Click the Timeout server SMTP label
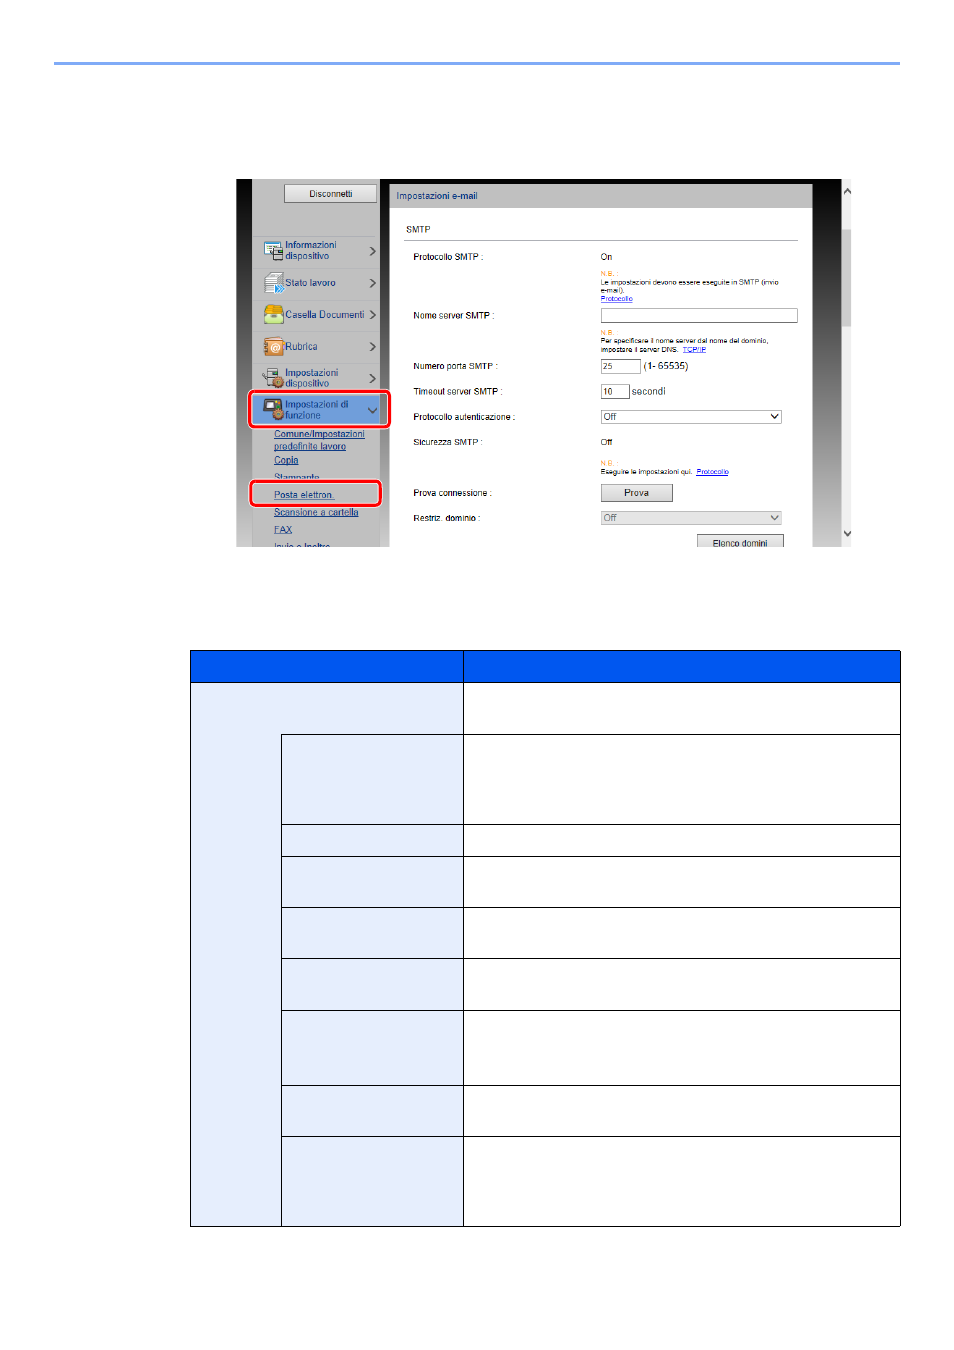Image resolution: width=954 pixels, height=1350 pixels. (457, 392)
